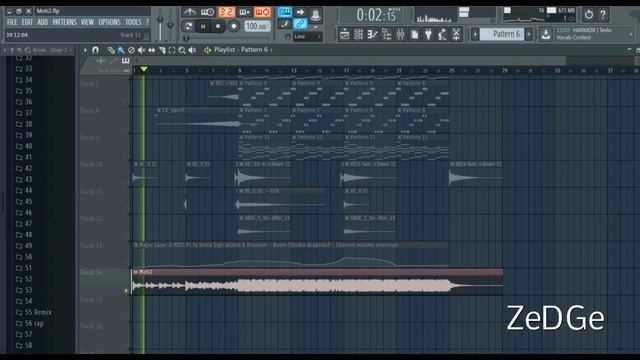The image size is (640, 360).
Task: Click the question mark help icon in top panel
Action: 603,15
